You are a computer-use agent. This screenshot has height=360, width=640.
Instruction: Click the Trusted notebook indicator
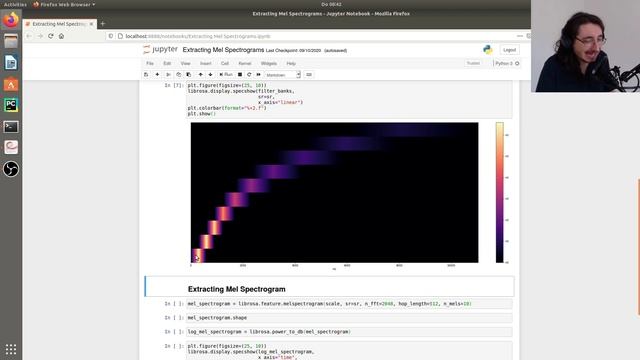(473, 63)
